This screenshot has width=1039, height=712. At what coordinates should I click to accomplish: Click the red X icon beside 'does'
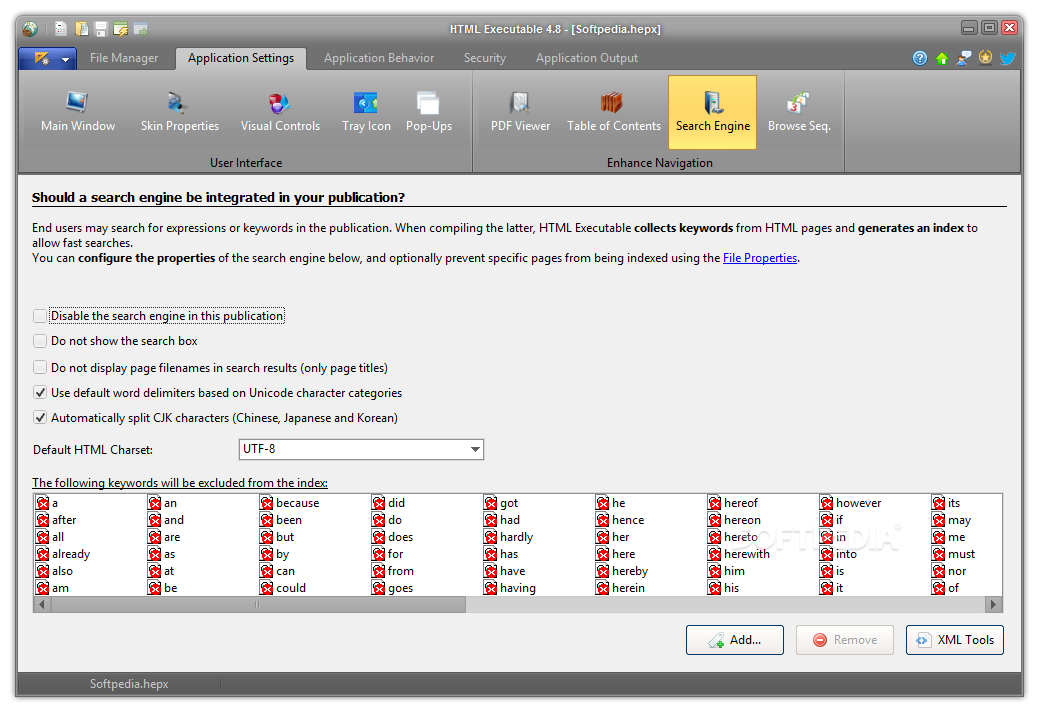point(378,537)
